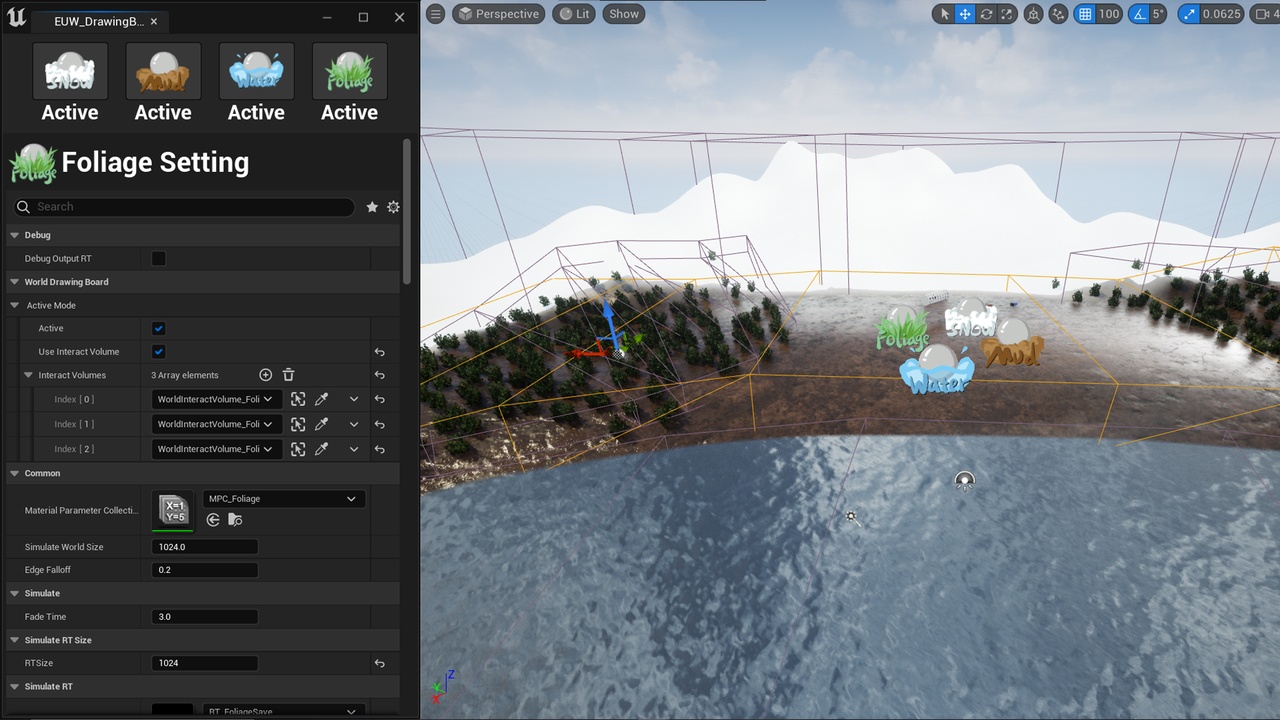Open the Perspective viewport mode menu

498,14
